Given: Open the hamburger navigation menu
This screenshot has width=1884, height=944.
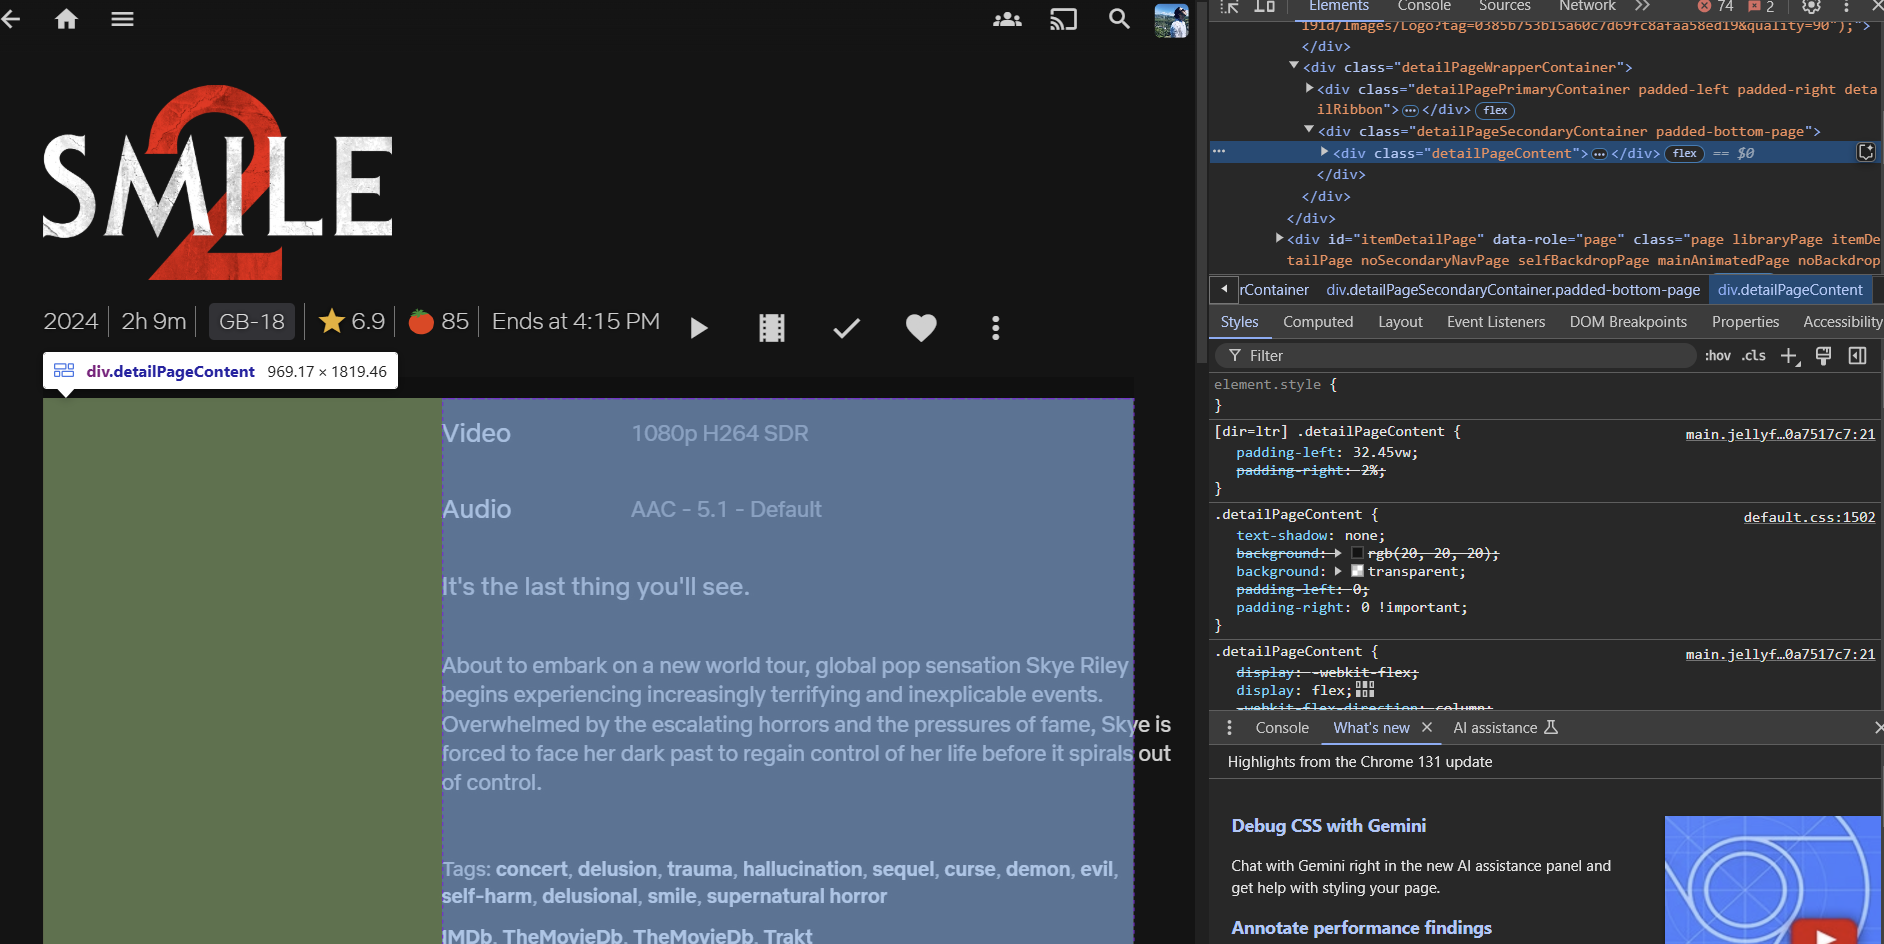Looking at the screenshot, I should (x=122, y=19).
